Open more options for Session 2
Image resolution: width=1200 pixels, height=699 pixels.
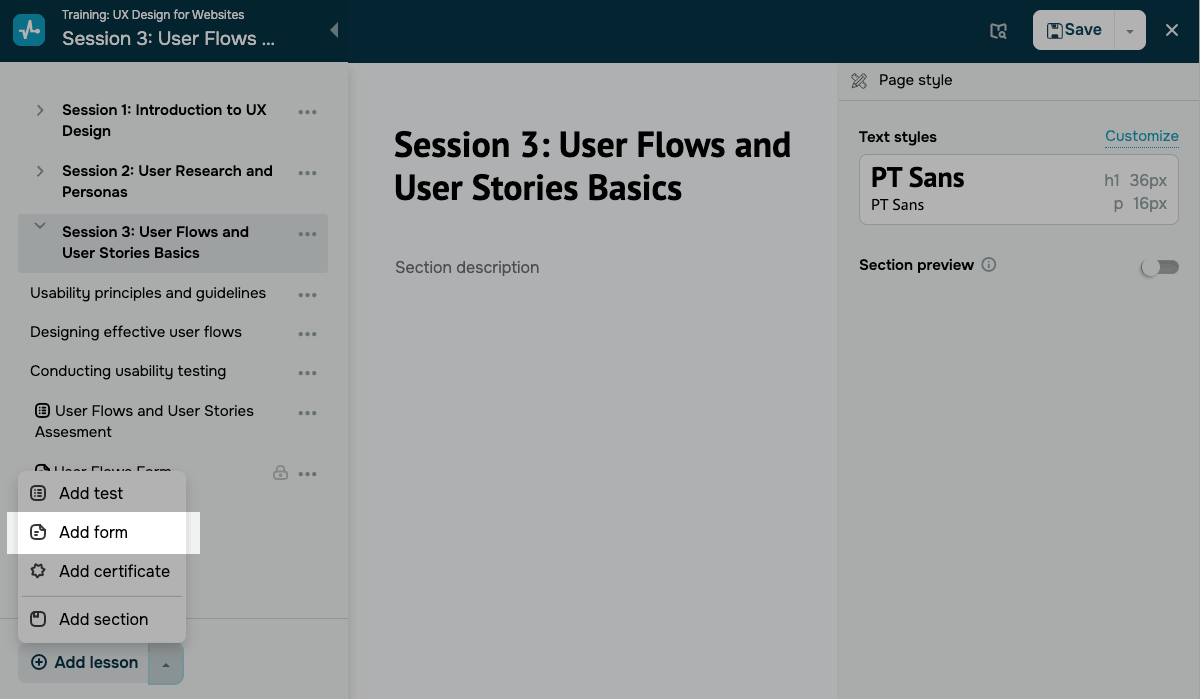307,173
